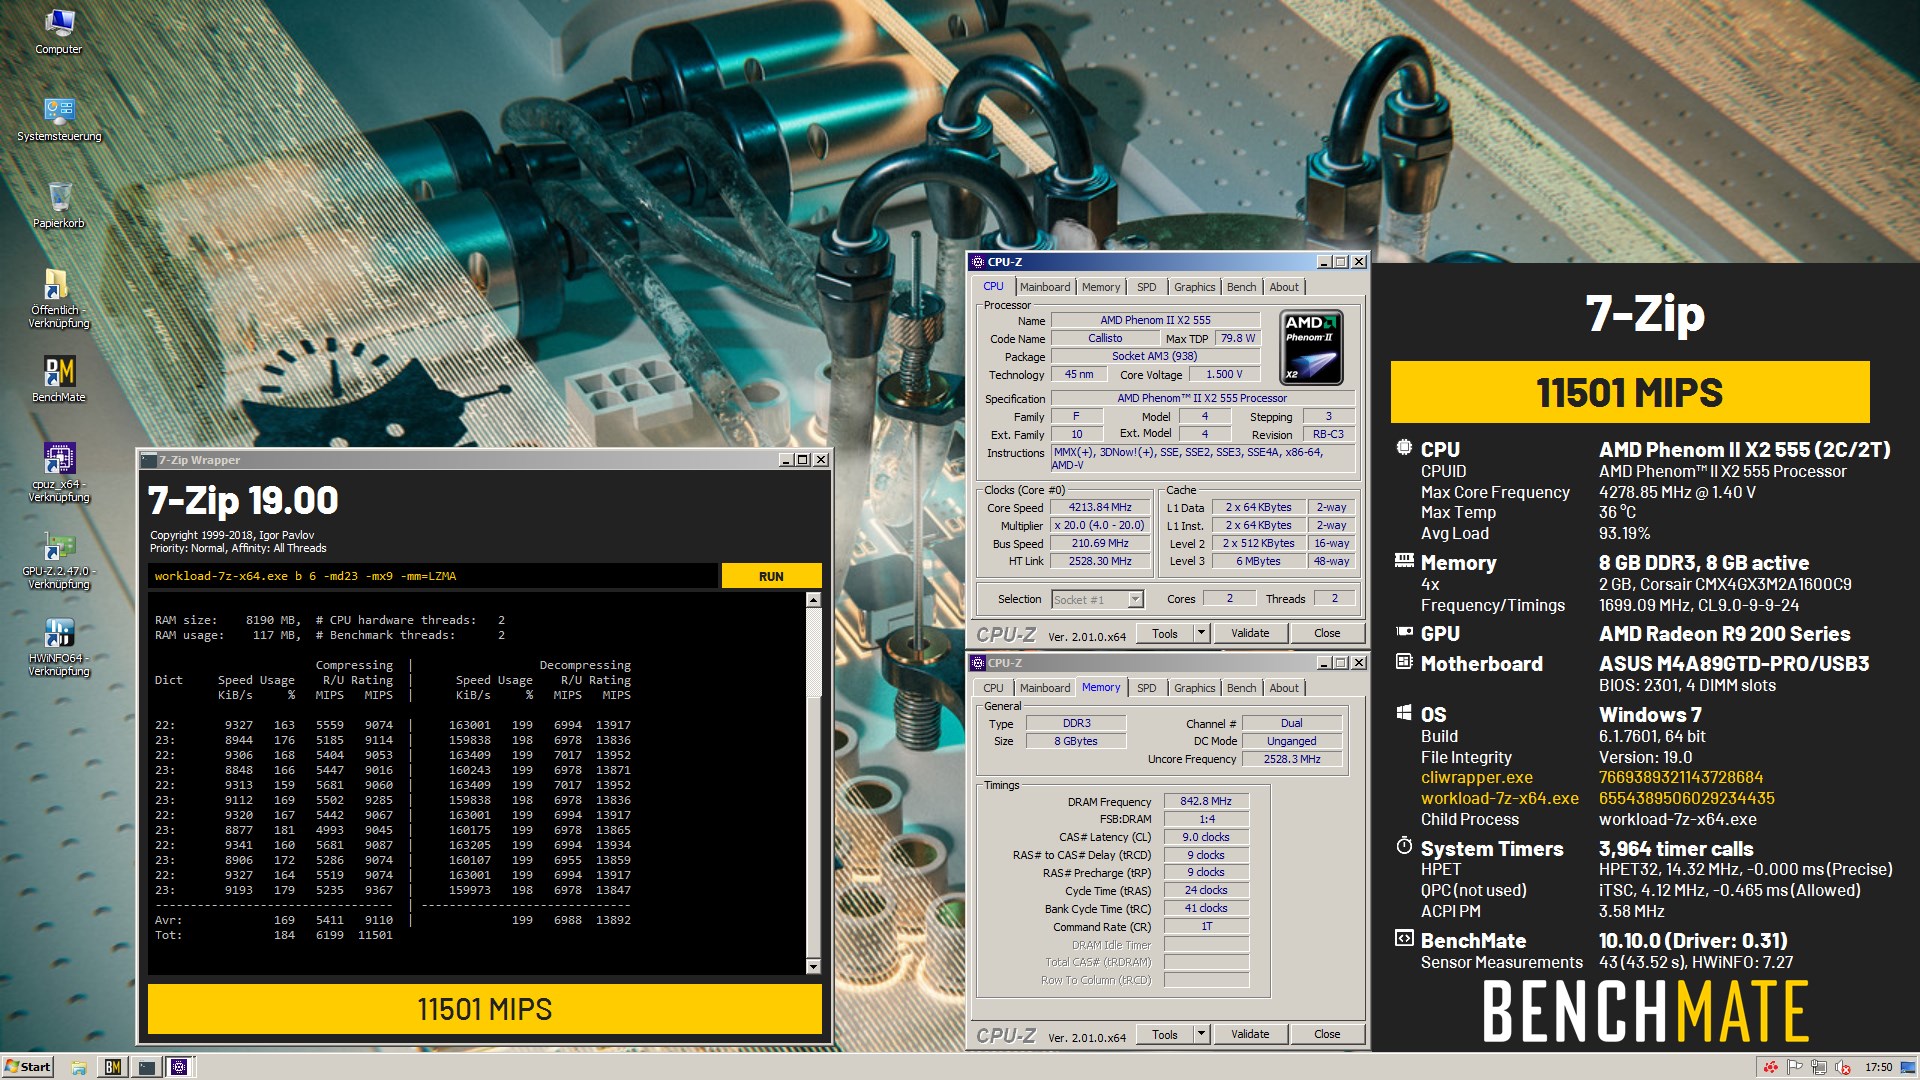Maximize the upper CPU-Z window
The width and height of the screenshot is (1920, 1080).
coord(1341,262)
